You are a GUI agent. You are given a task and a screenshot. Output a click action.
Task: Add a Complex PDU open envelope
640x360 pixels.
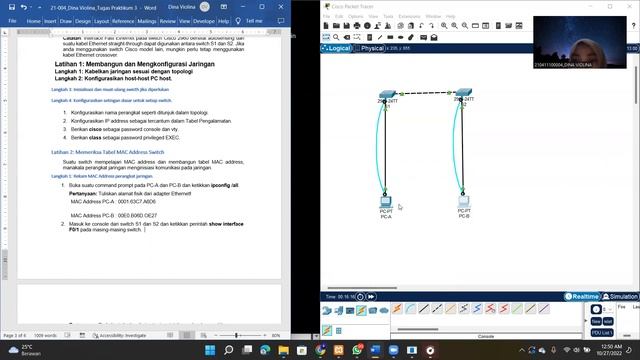coord(434,38)
